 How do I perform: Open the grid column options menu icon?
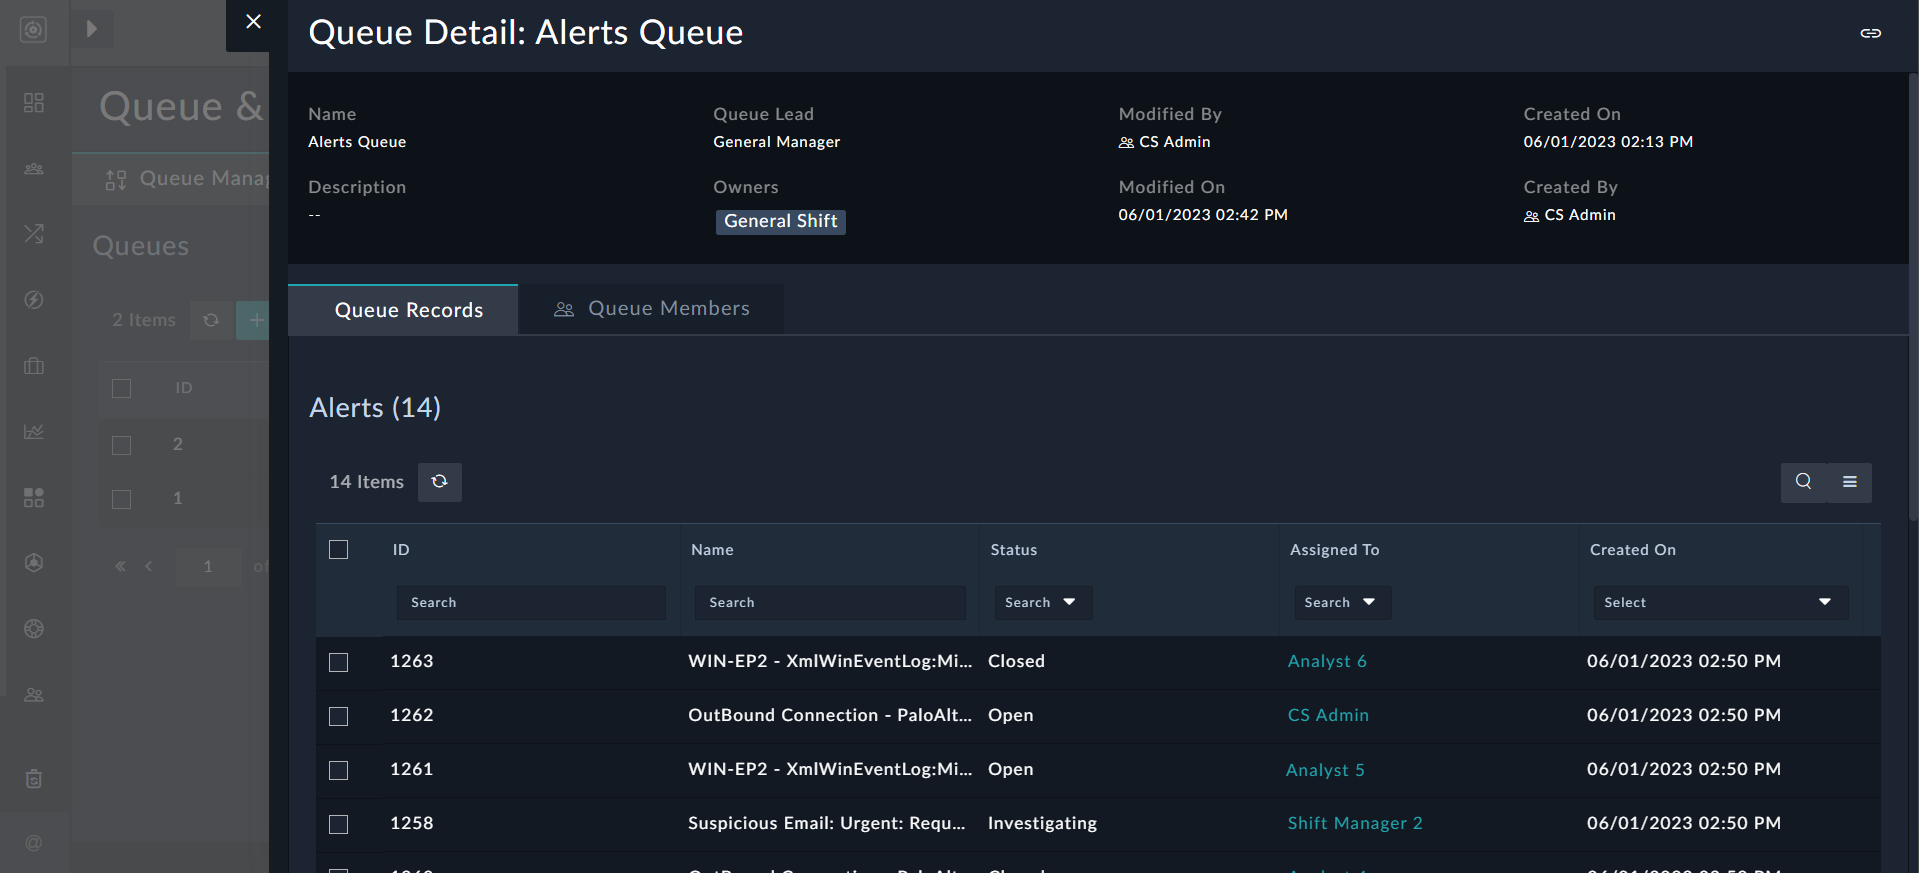(1849, 482)
